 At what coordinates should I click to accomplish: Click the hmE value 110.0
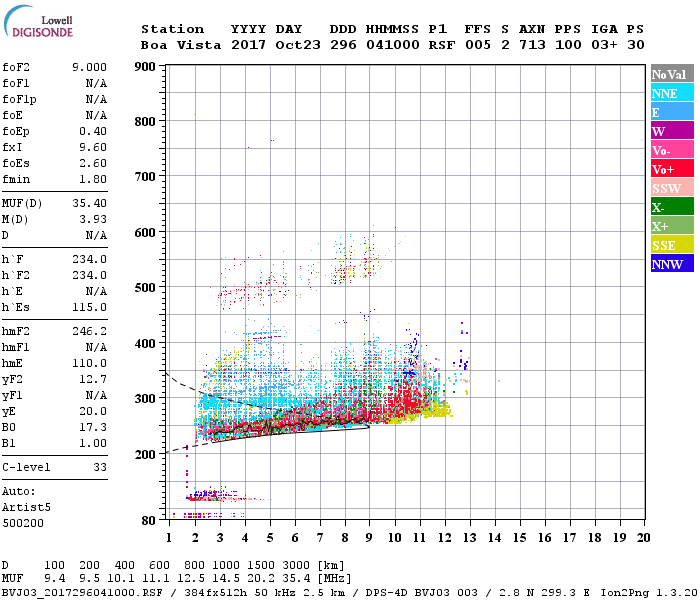(x=89, y=363)
